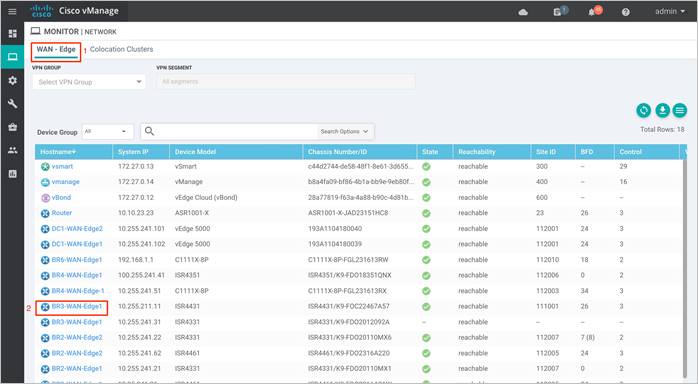Image resolution: width=698 pixels, height=384 pixels.
Task: Select the ASR1001-X device model cell
Action: tap(192, 213)
